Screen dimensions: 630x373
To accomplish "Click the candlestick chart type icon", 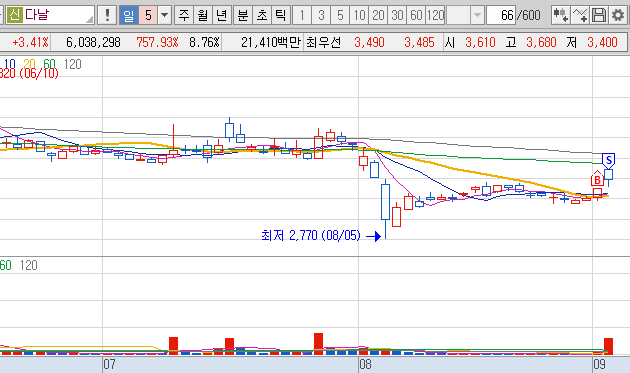I will click(x=560, y=15).
